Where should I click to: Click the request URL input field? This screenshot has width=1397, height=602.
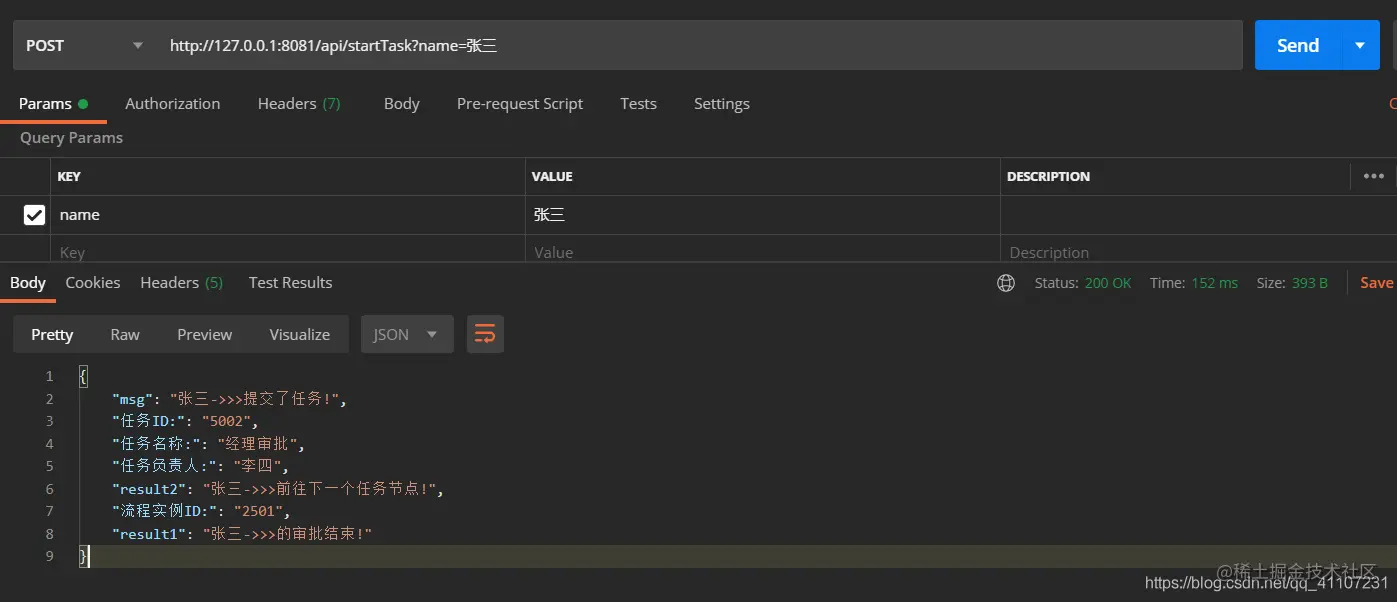coord(699,45)
